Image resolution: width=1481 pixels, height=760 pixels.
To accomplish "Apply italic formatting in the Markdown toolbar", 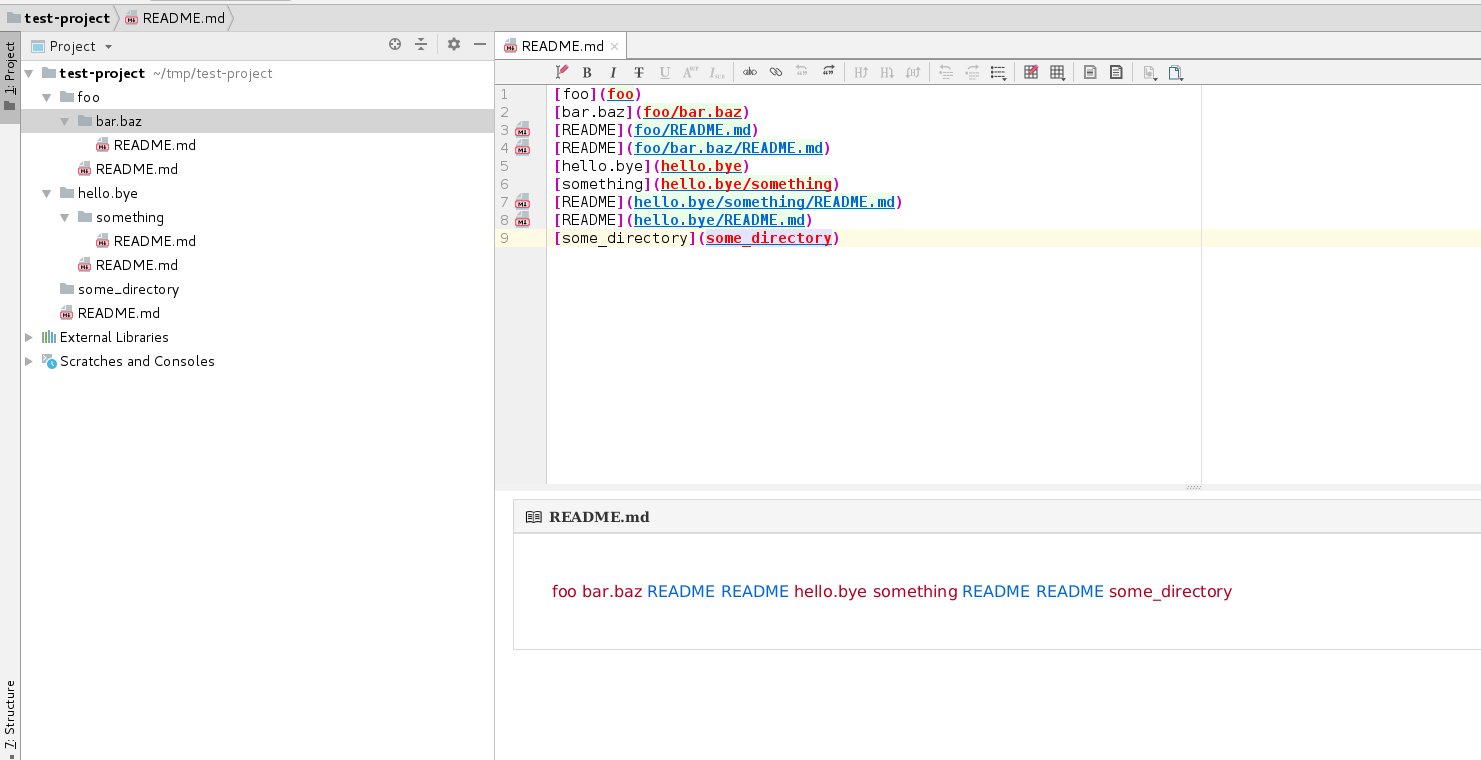I will [x=613, y=71].
